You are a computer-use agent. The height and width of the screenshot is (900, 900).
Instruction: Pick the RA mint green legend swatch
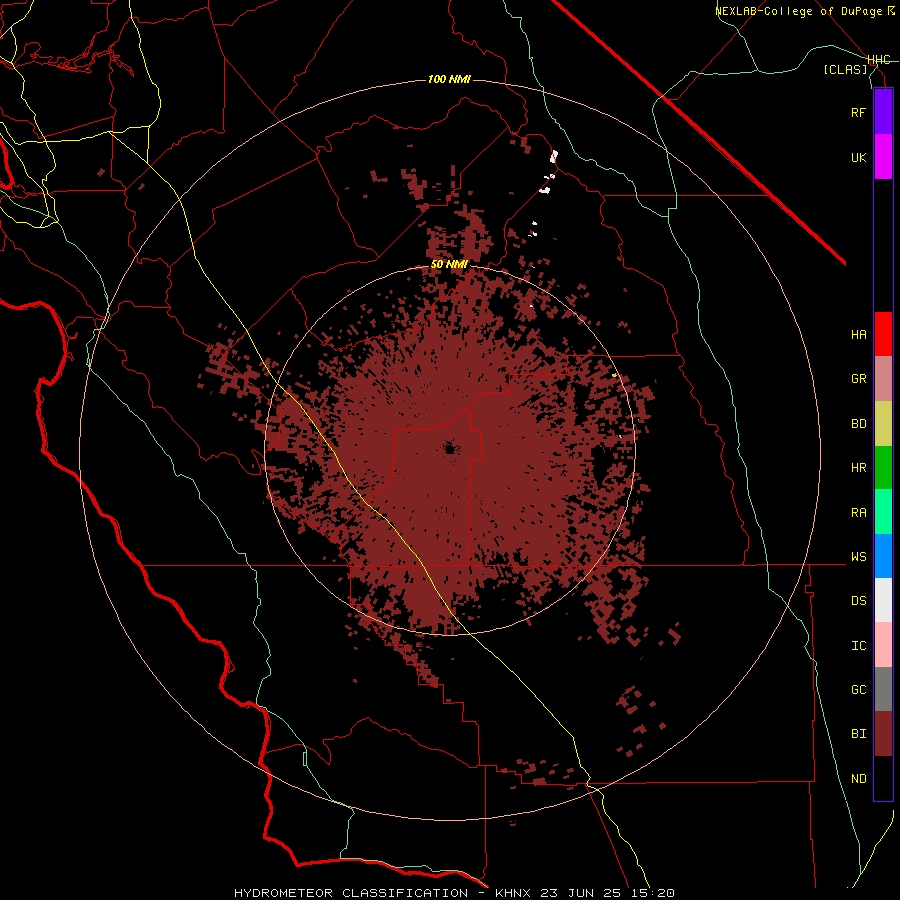coord(883,512)
